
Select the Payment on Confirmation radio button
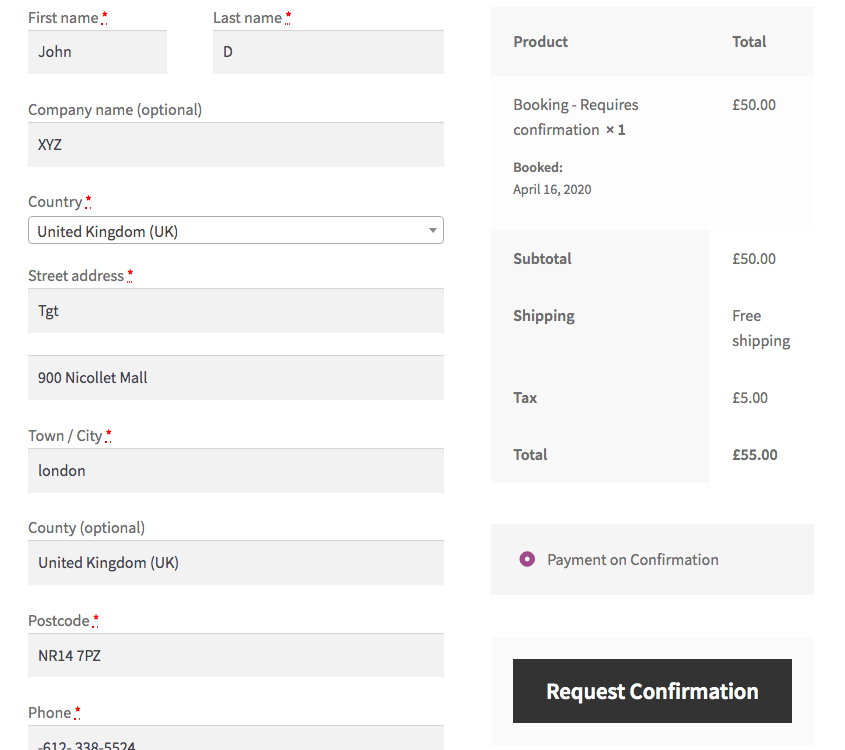click(x=527, y=559)
